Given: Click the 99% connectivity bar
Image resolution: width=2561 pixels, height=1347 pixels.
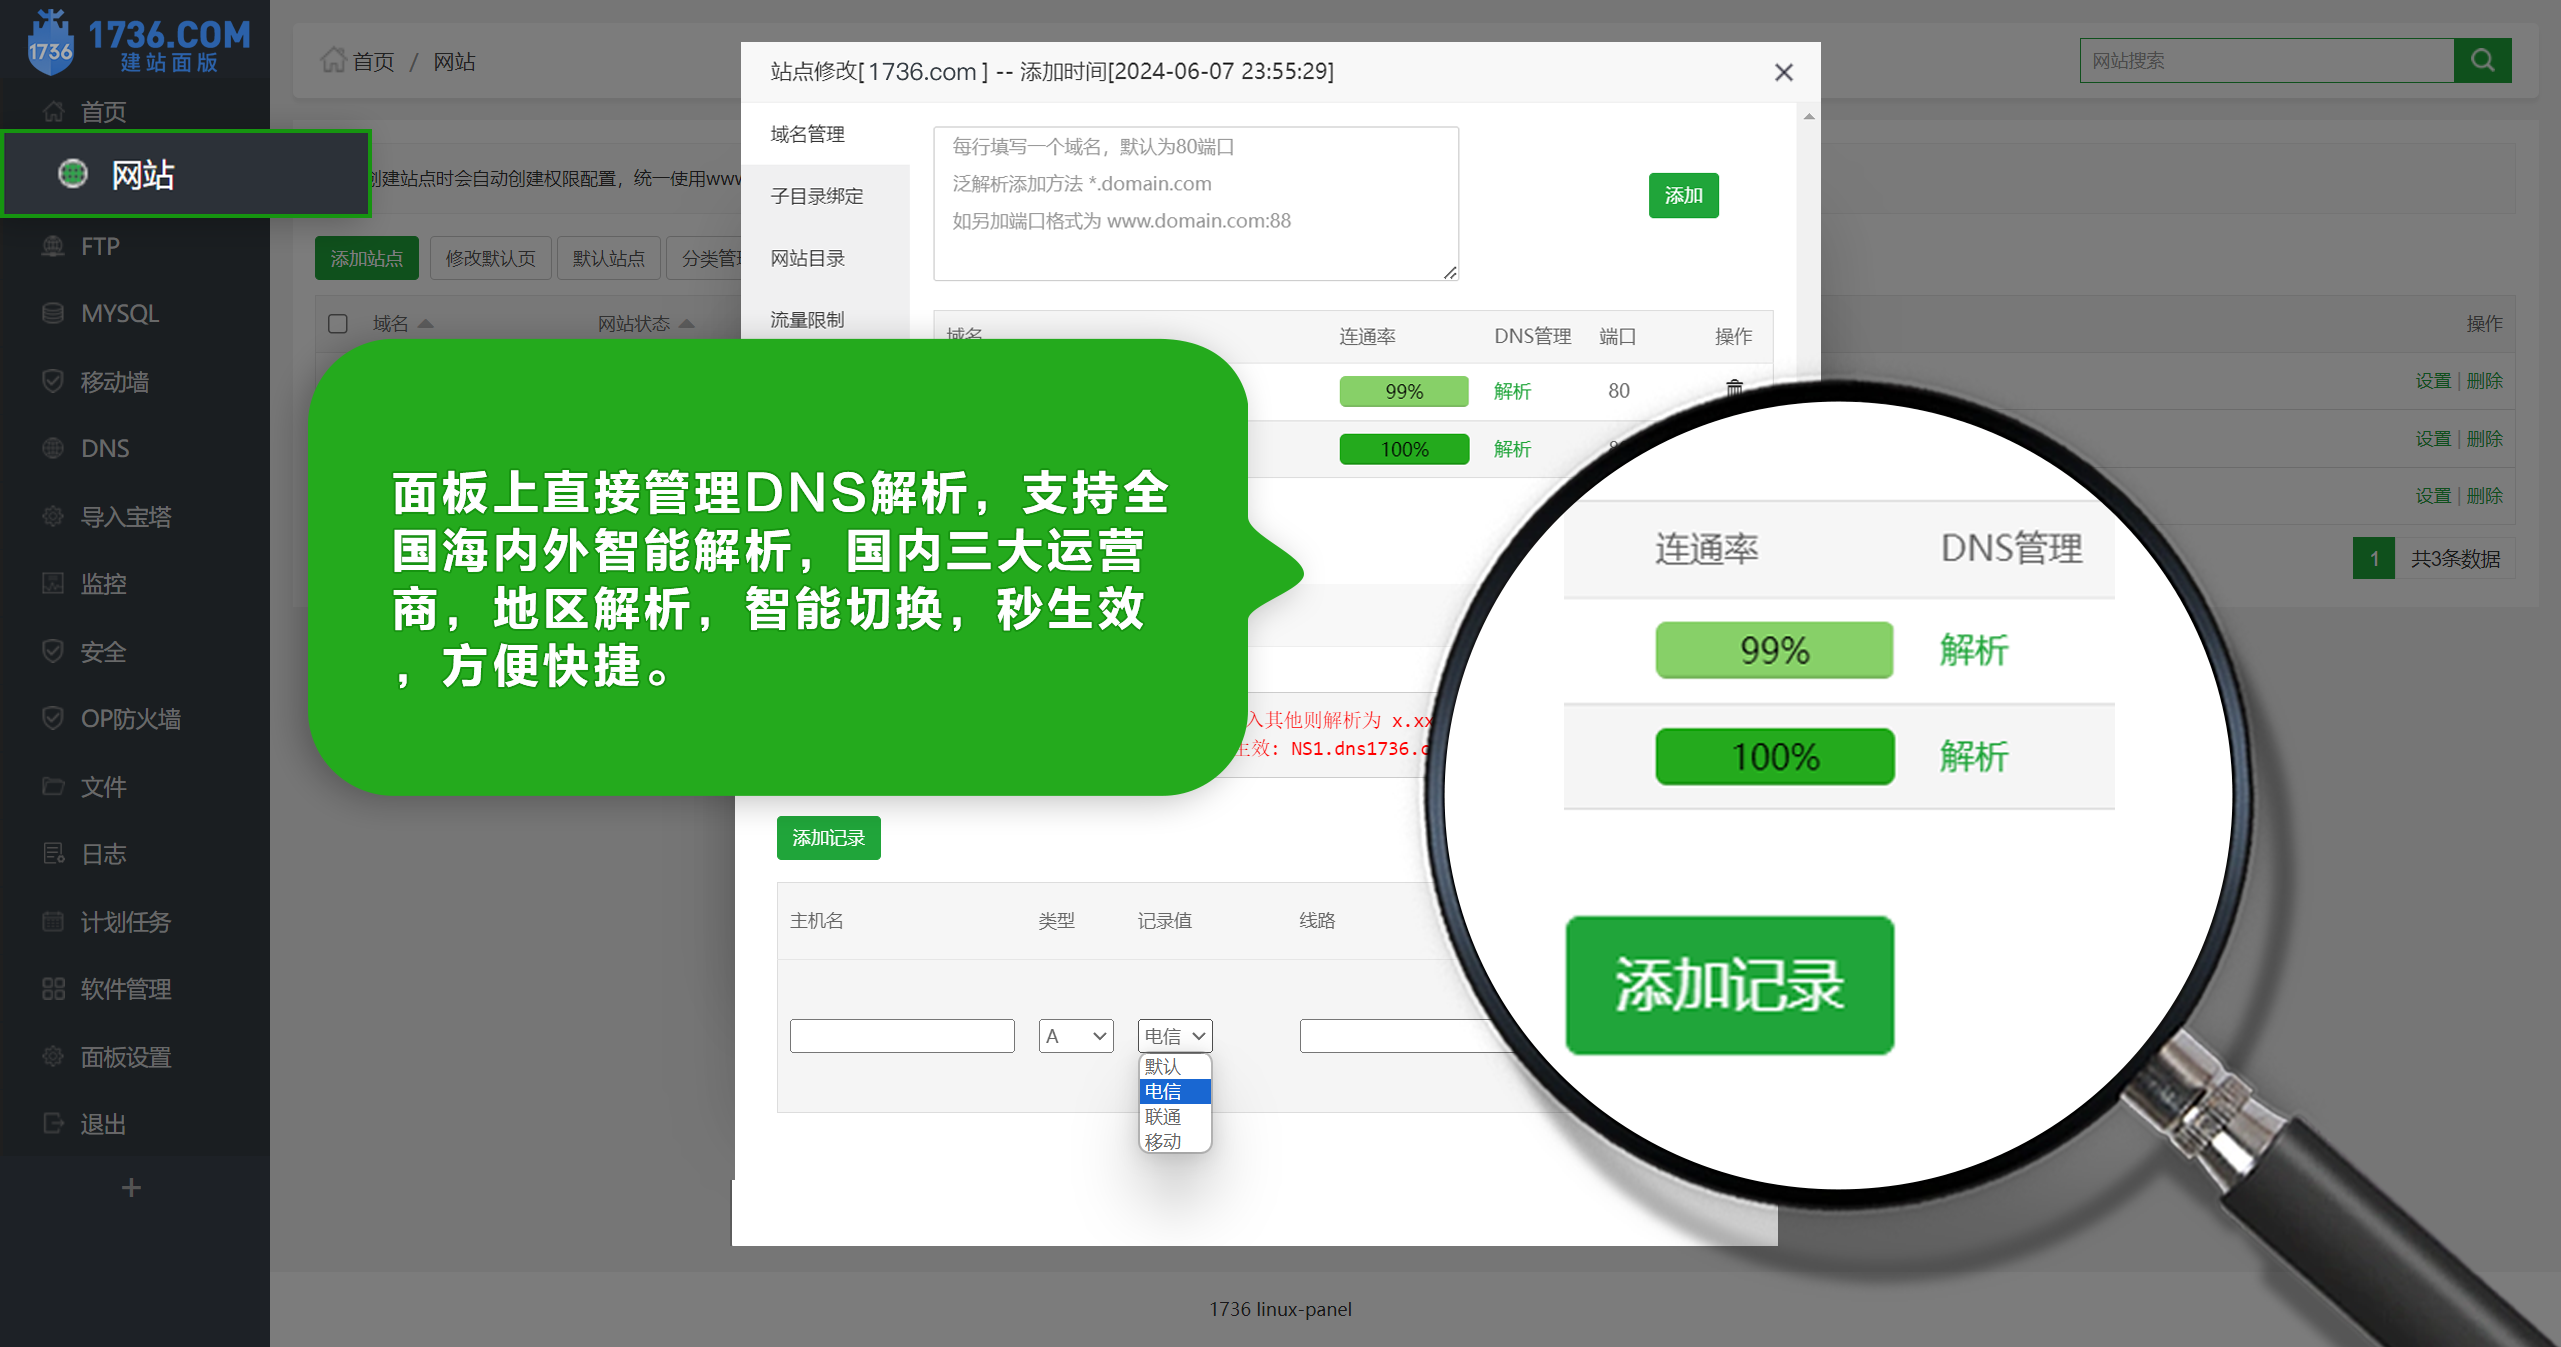Looking at the screenshot, I should (x=1404, y=391).
